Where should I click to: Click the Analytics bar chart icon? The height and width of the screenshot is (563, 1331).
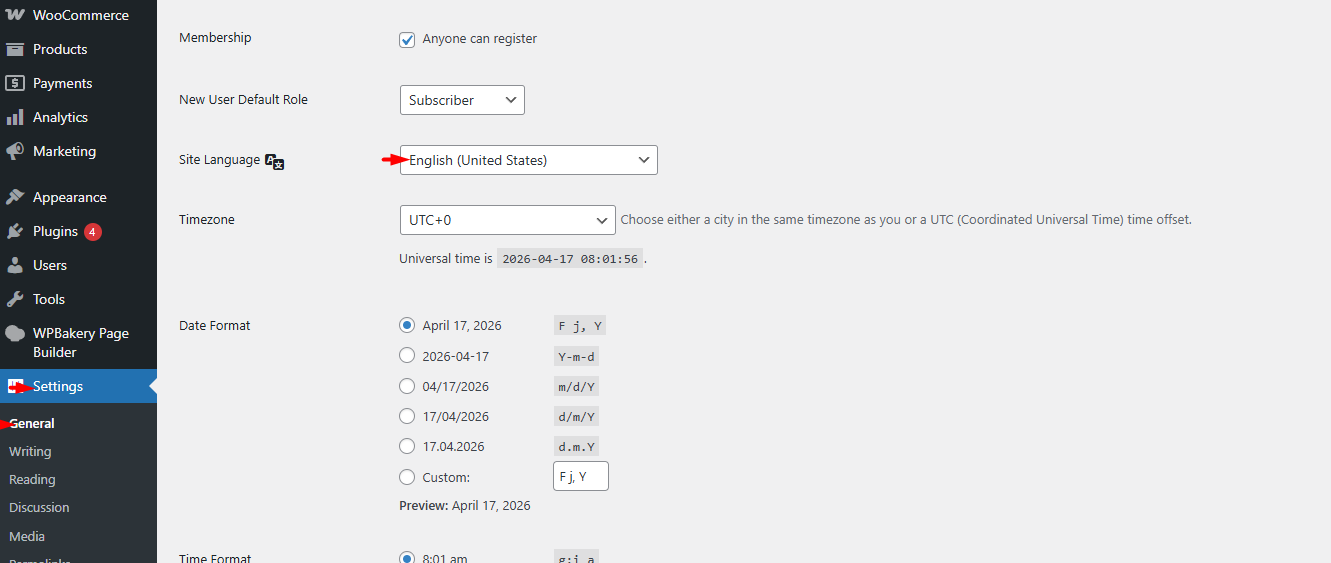click(x=15, y=117)
